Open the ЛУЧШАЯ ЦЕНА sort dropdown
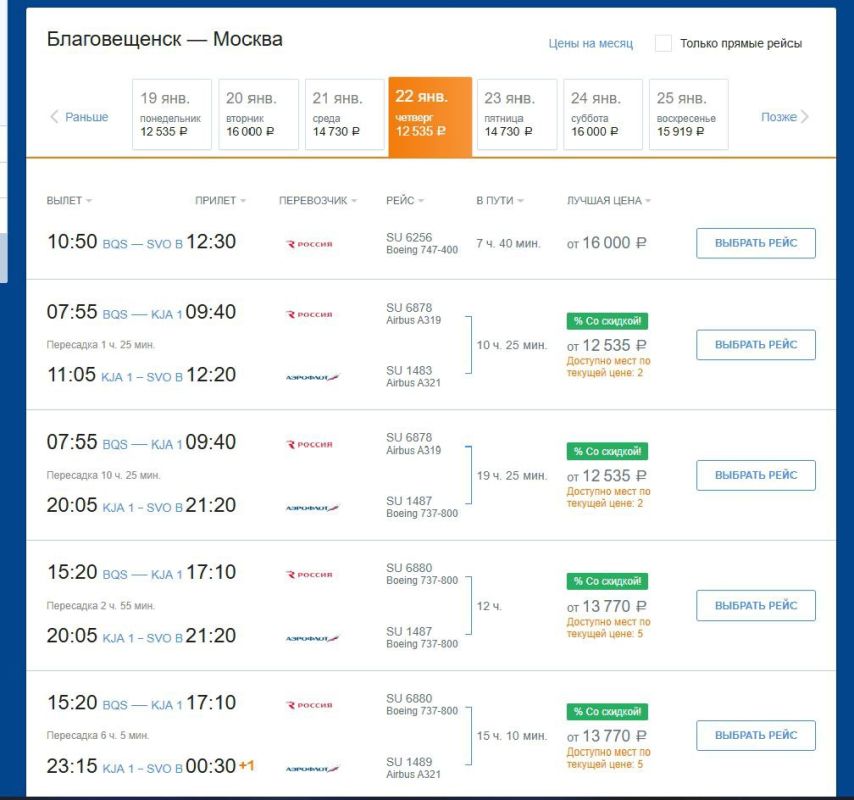This screenshot has width=854, height=800. 609,200
